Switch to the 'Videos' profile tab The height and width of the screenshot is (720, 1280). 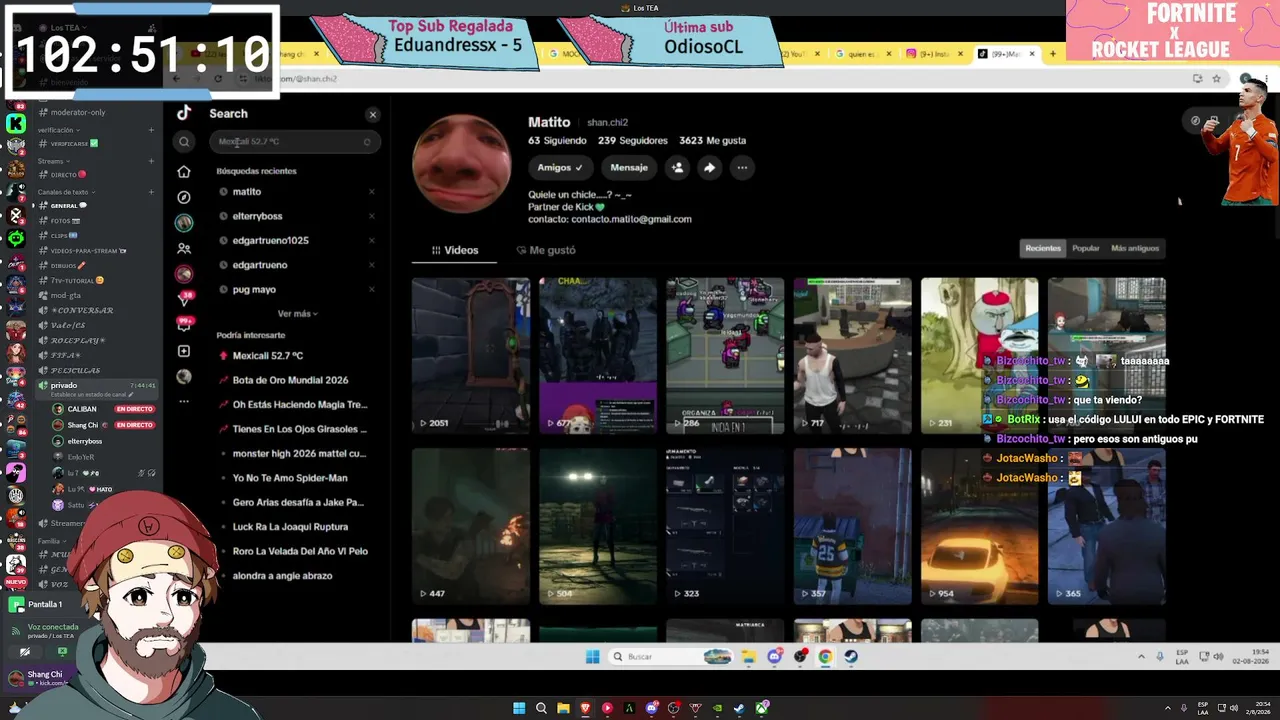(x=455, y=250)
